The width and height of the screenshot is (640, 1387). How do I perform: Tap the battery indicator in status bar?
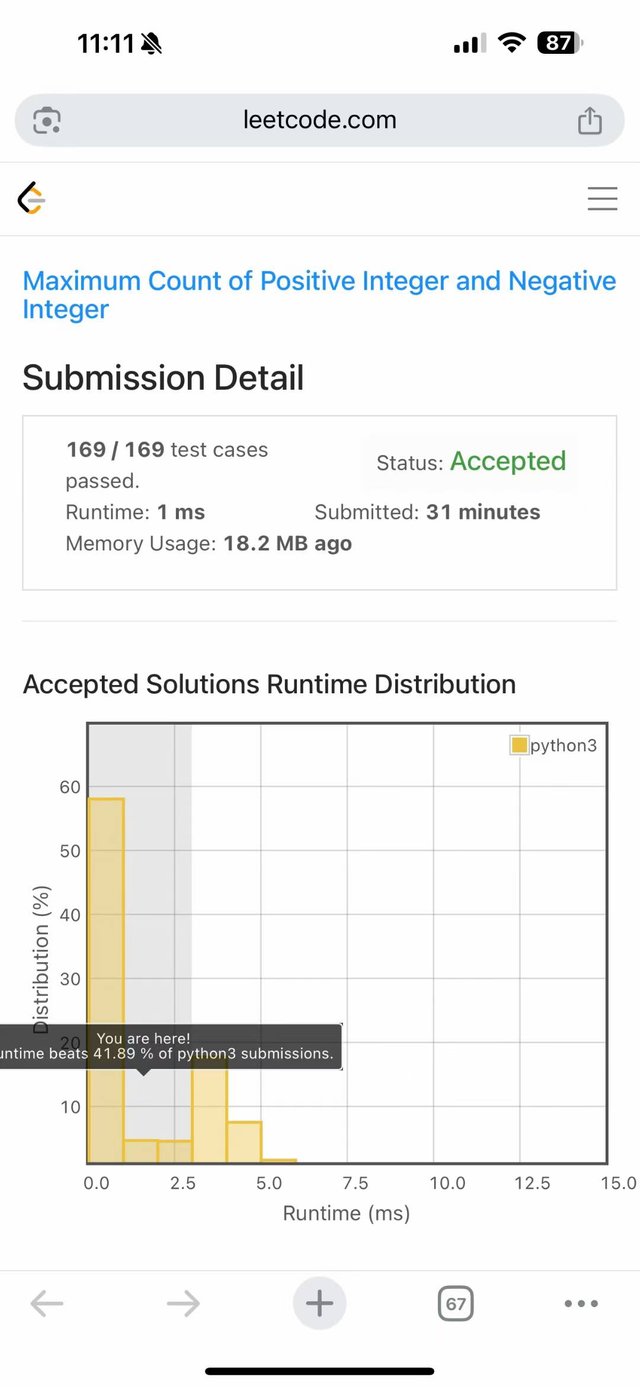click(559, 43)
